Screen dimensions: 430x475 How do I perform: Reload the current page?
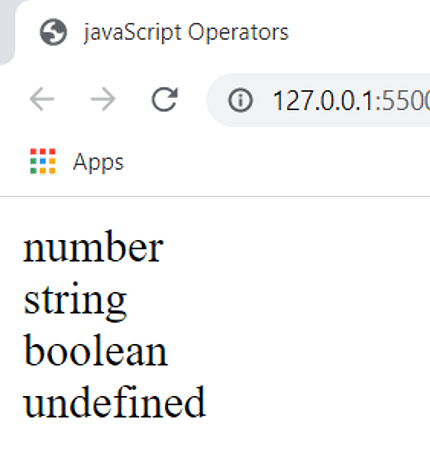165,99
